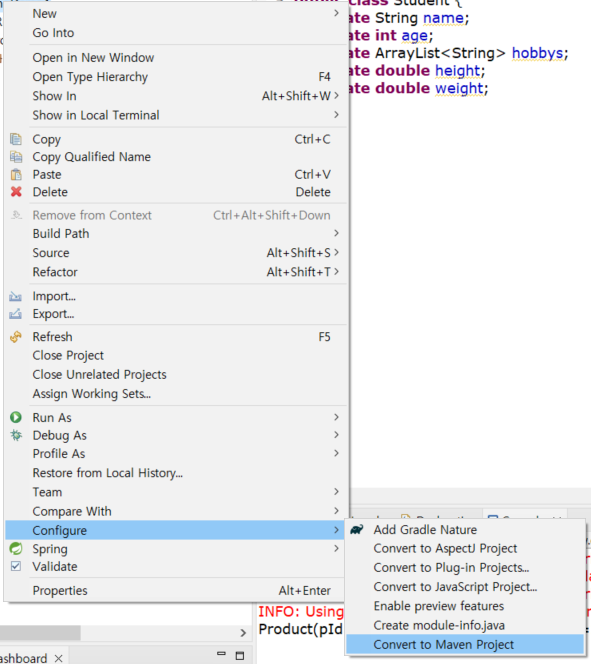
Task: Expand the Team submenu arrow
Action: pyautogui.click(x=336, y=492)
